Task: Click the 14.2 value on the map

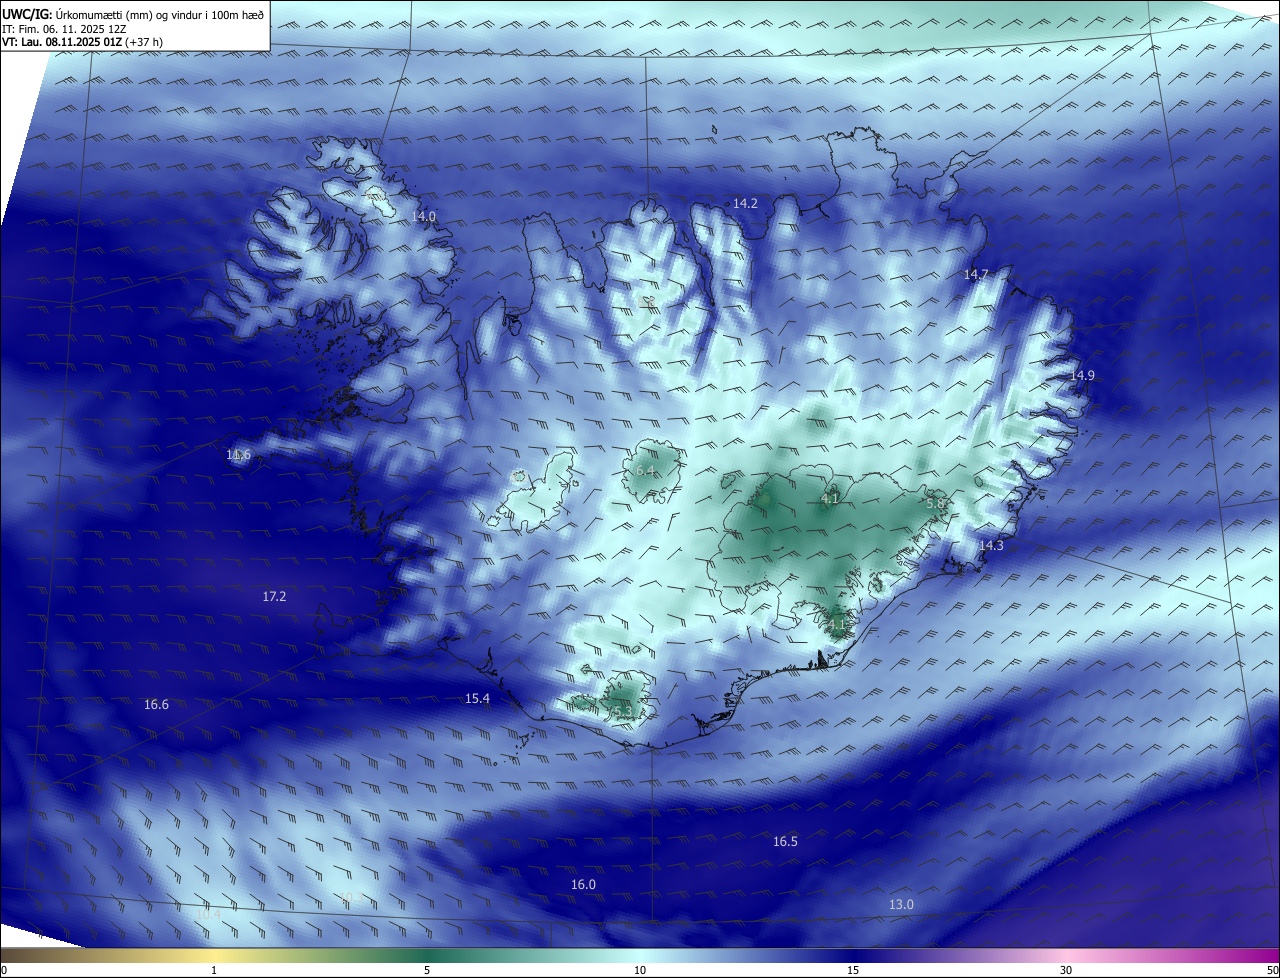Action: (x=745, y=203)
